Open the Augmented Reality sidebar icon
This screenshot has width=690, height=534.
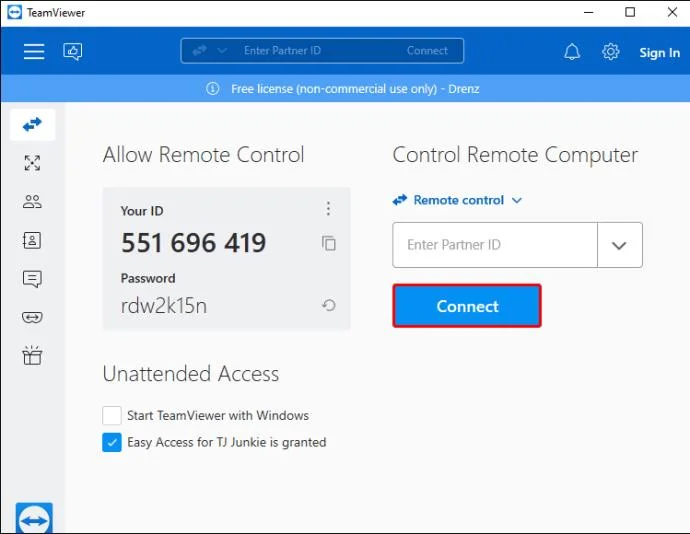point(32,317)
